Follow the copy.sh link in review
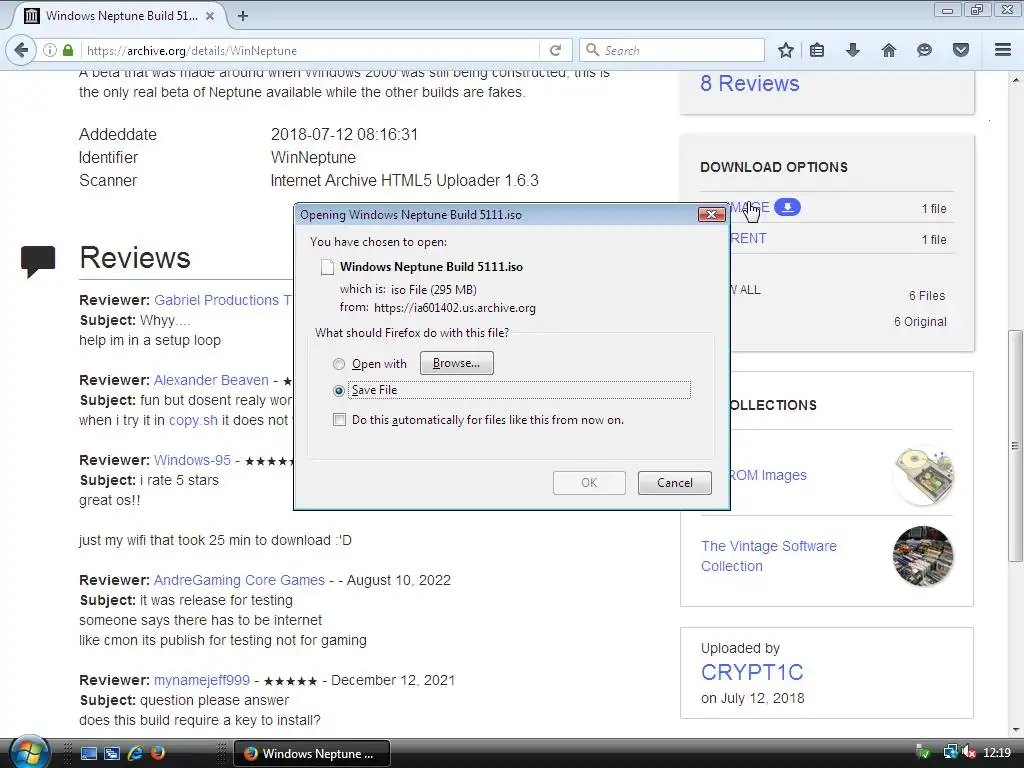 coord(193,420)
